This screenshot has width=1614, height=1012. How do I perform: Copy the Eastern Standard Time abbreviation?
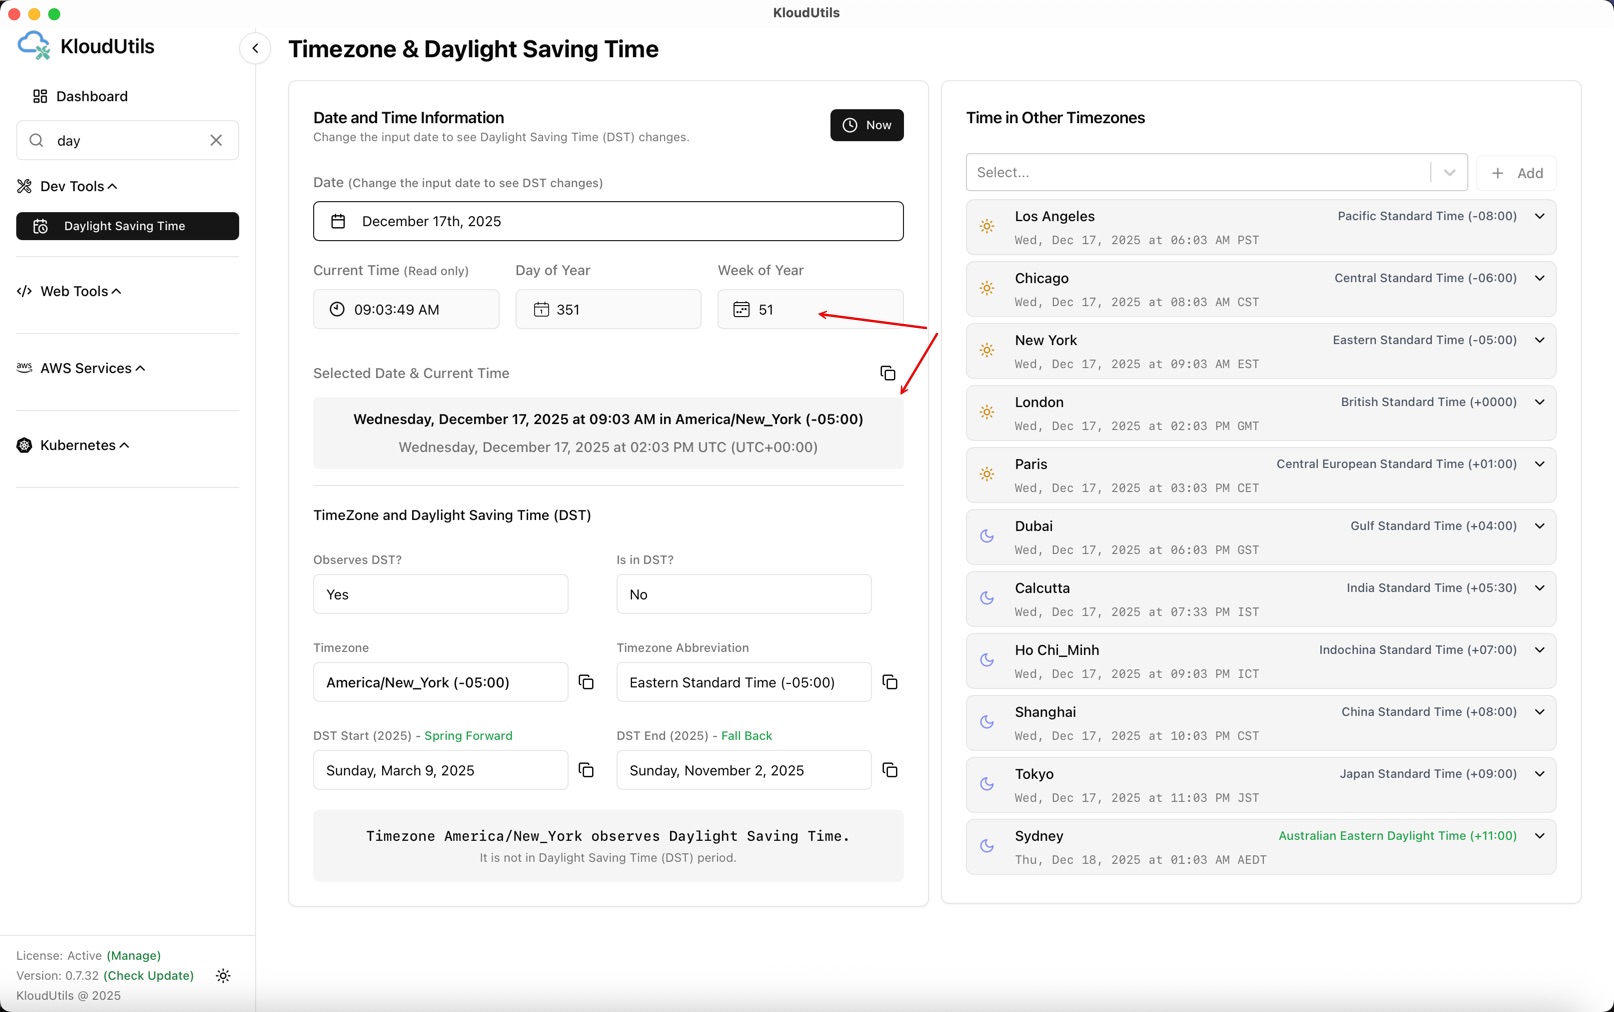889,682
